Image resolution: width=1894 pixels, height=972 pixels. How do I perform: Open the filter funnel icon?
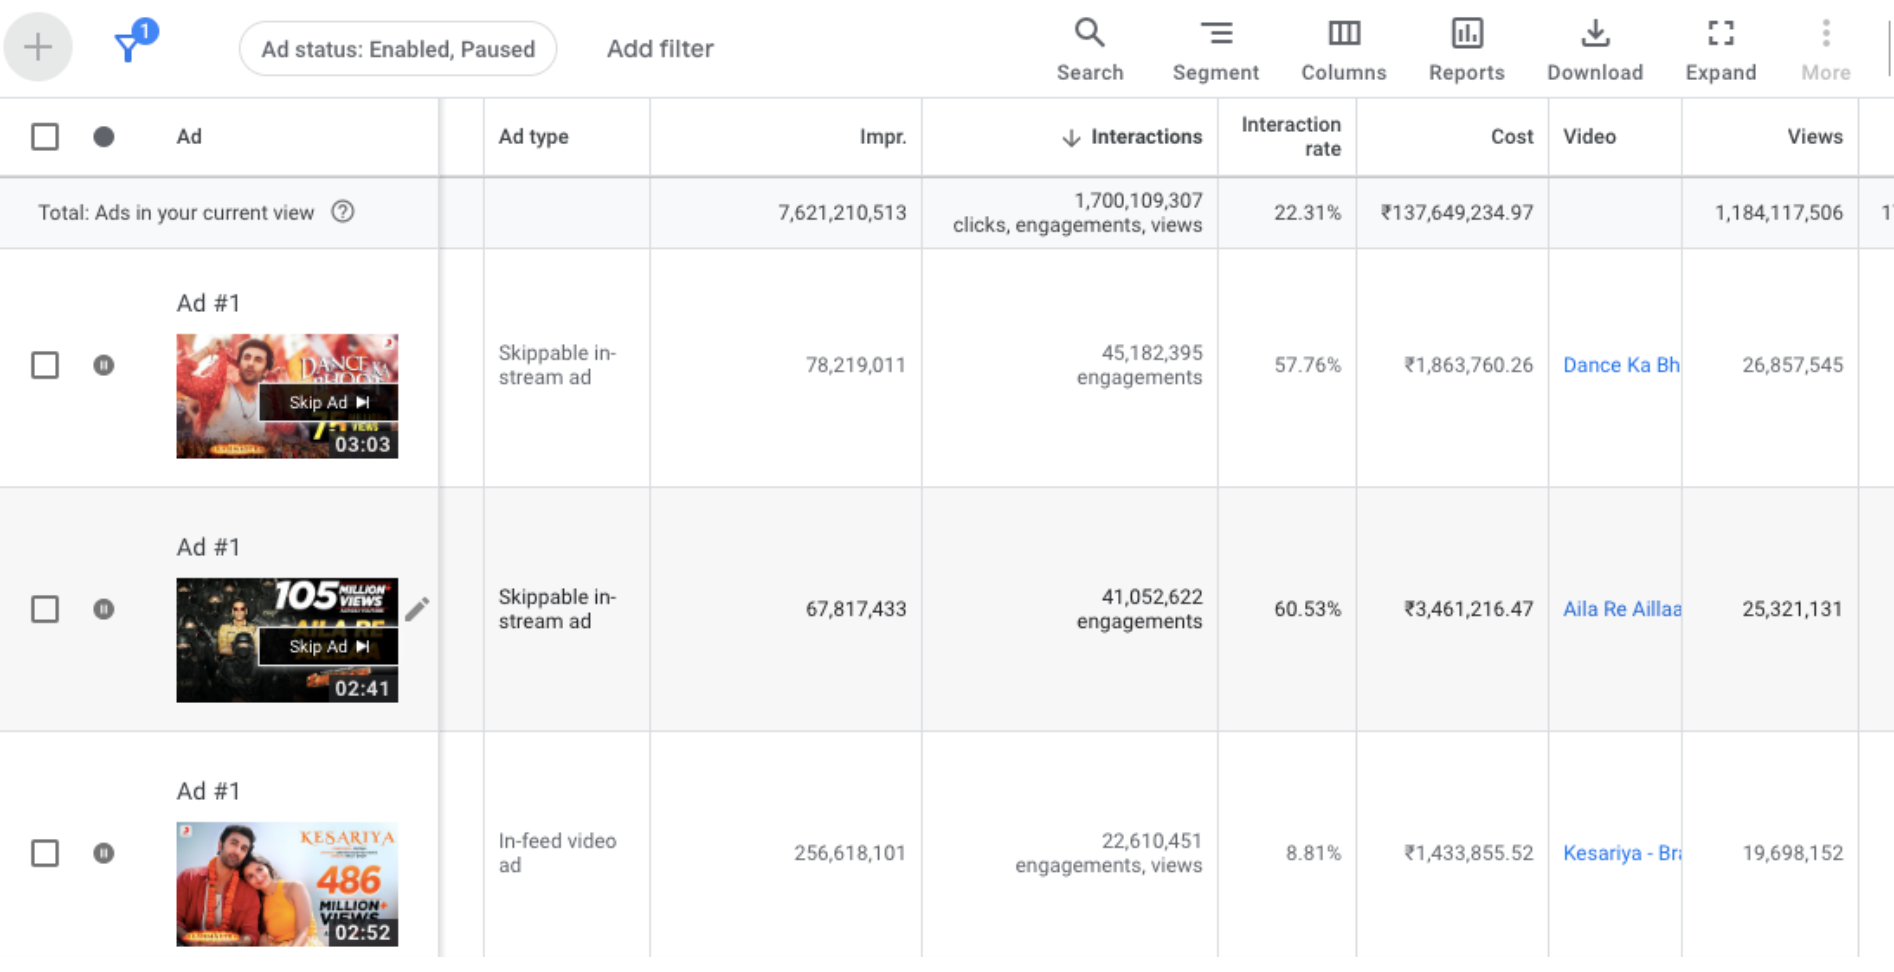129,45
